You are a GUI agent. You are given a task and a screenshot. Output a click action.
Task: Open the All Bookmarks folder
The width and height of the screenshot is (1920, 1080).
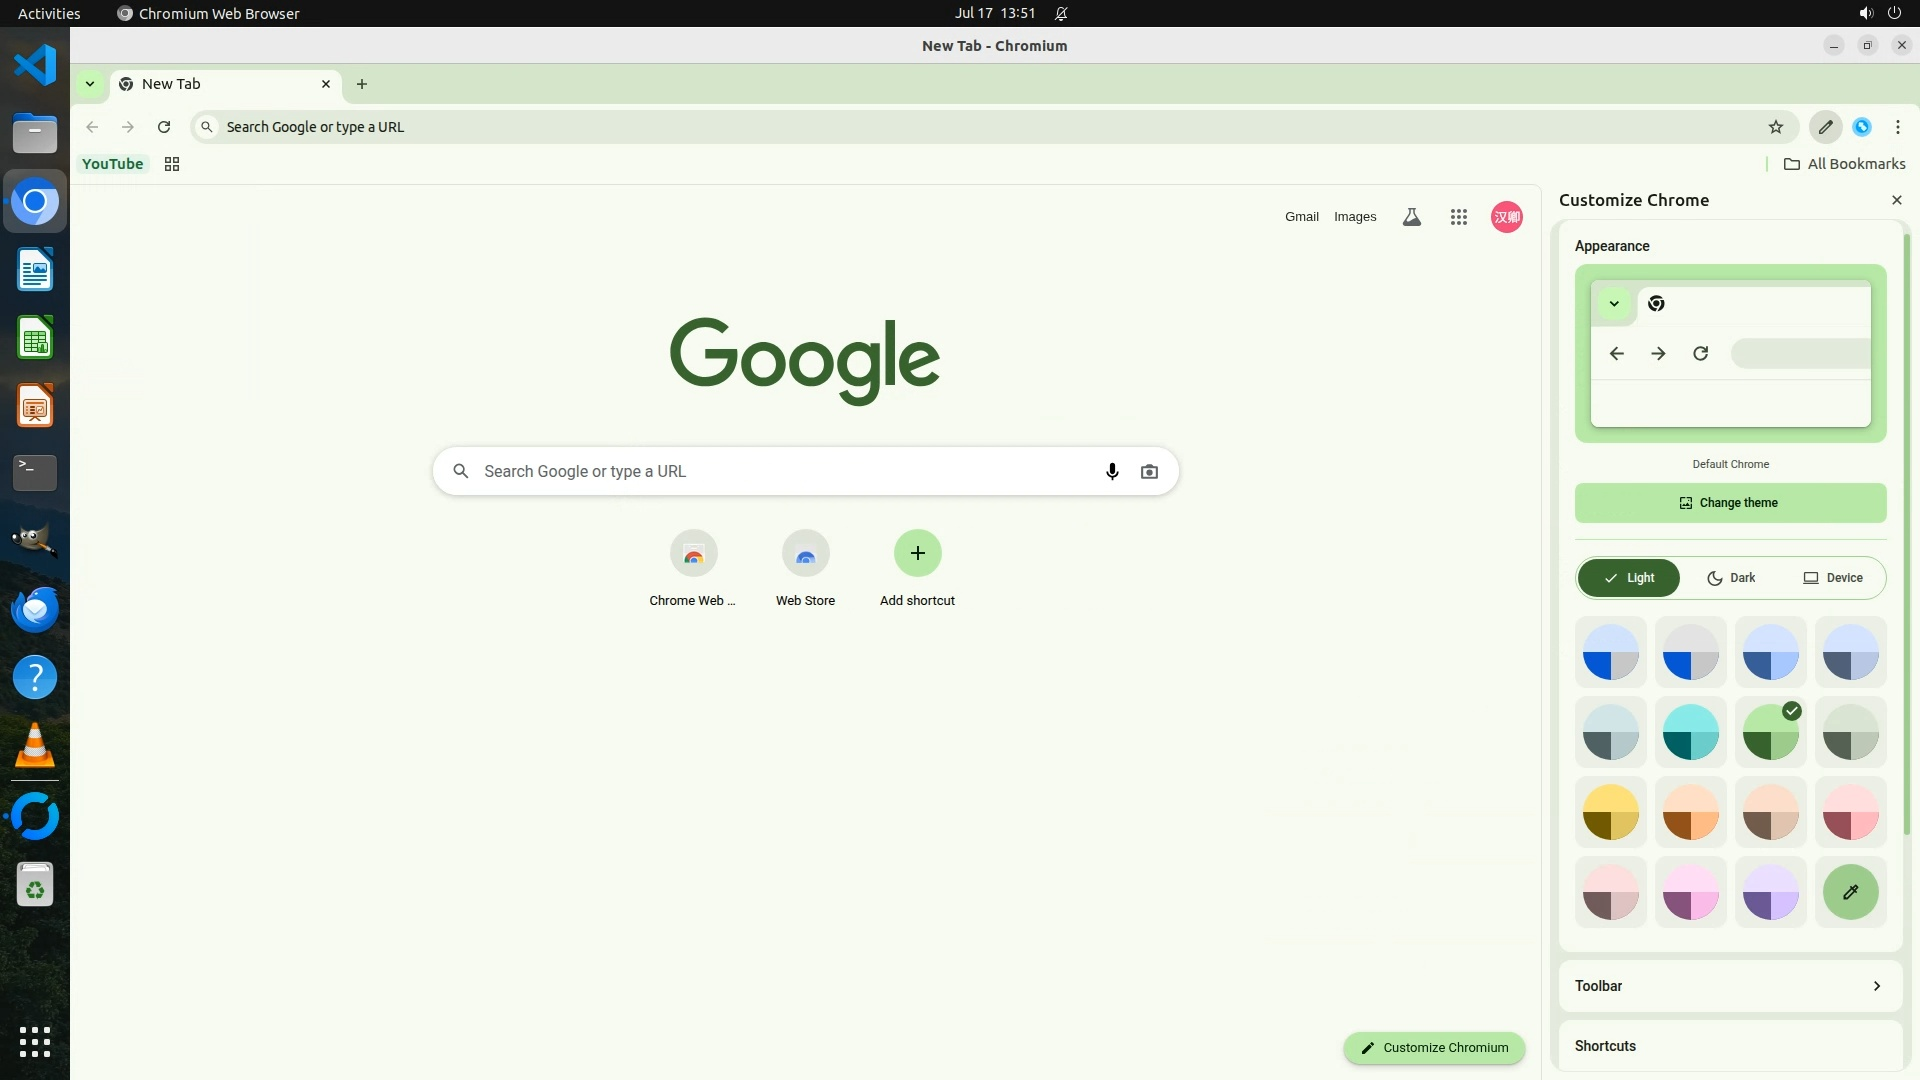pyautogui.click(x=1844, y=164)
